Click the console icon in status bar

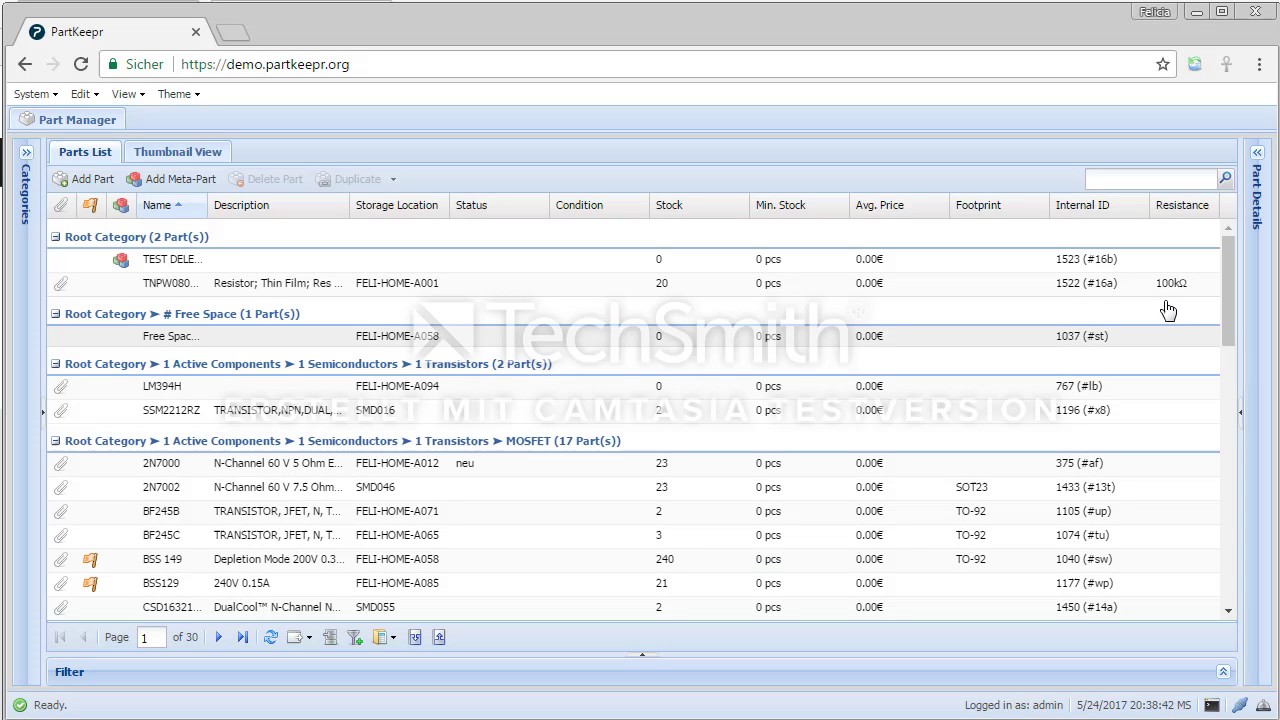point(1212,705)
